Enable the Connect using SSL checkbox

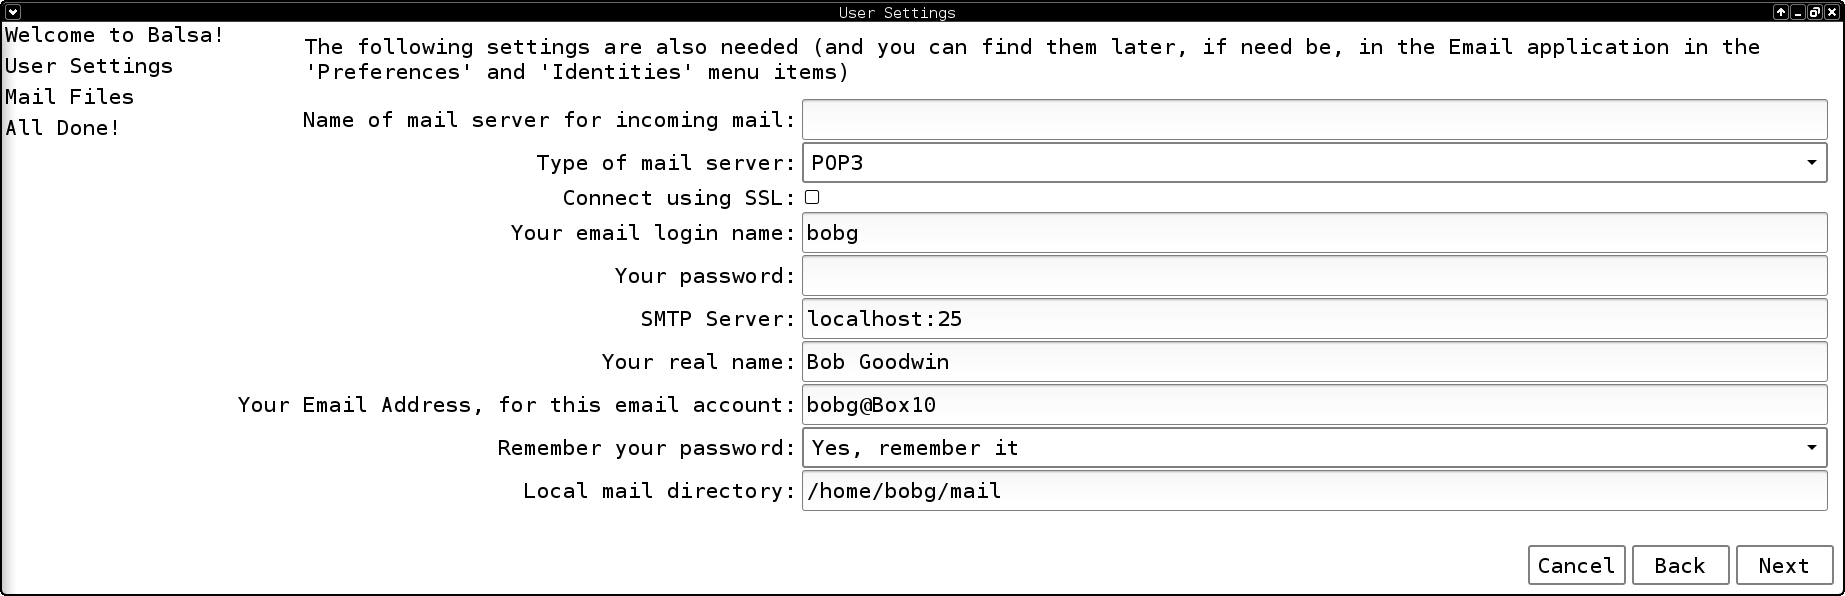tap(812, 197)
